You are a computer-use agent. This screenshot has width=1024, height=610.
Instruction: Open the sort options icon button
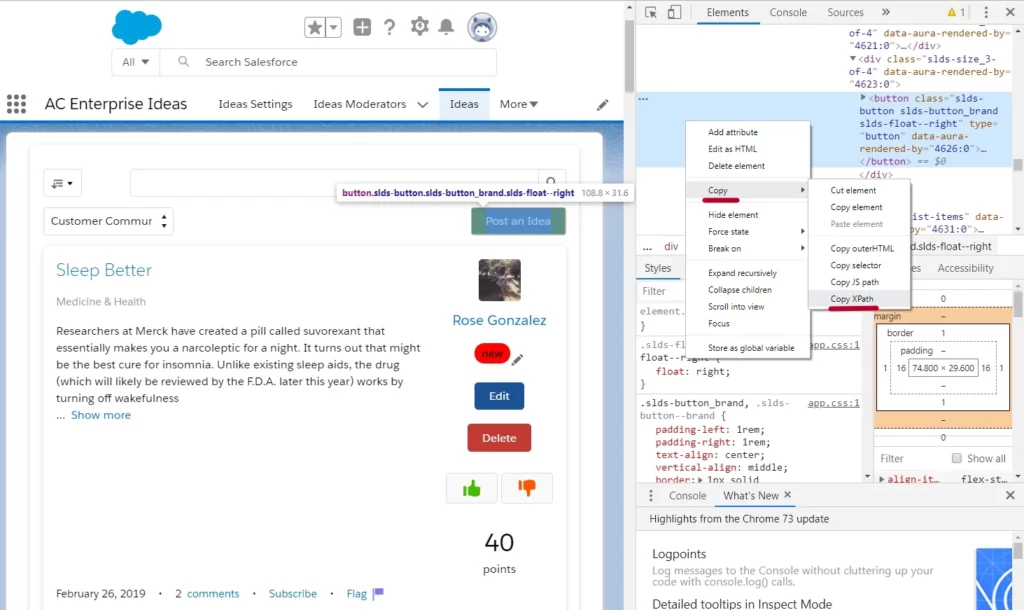coord(63,183)
